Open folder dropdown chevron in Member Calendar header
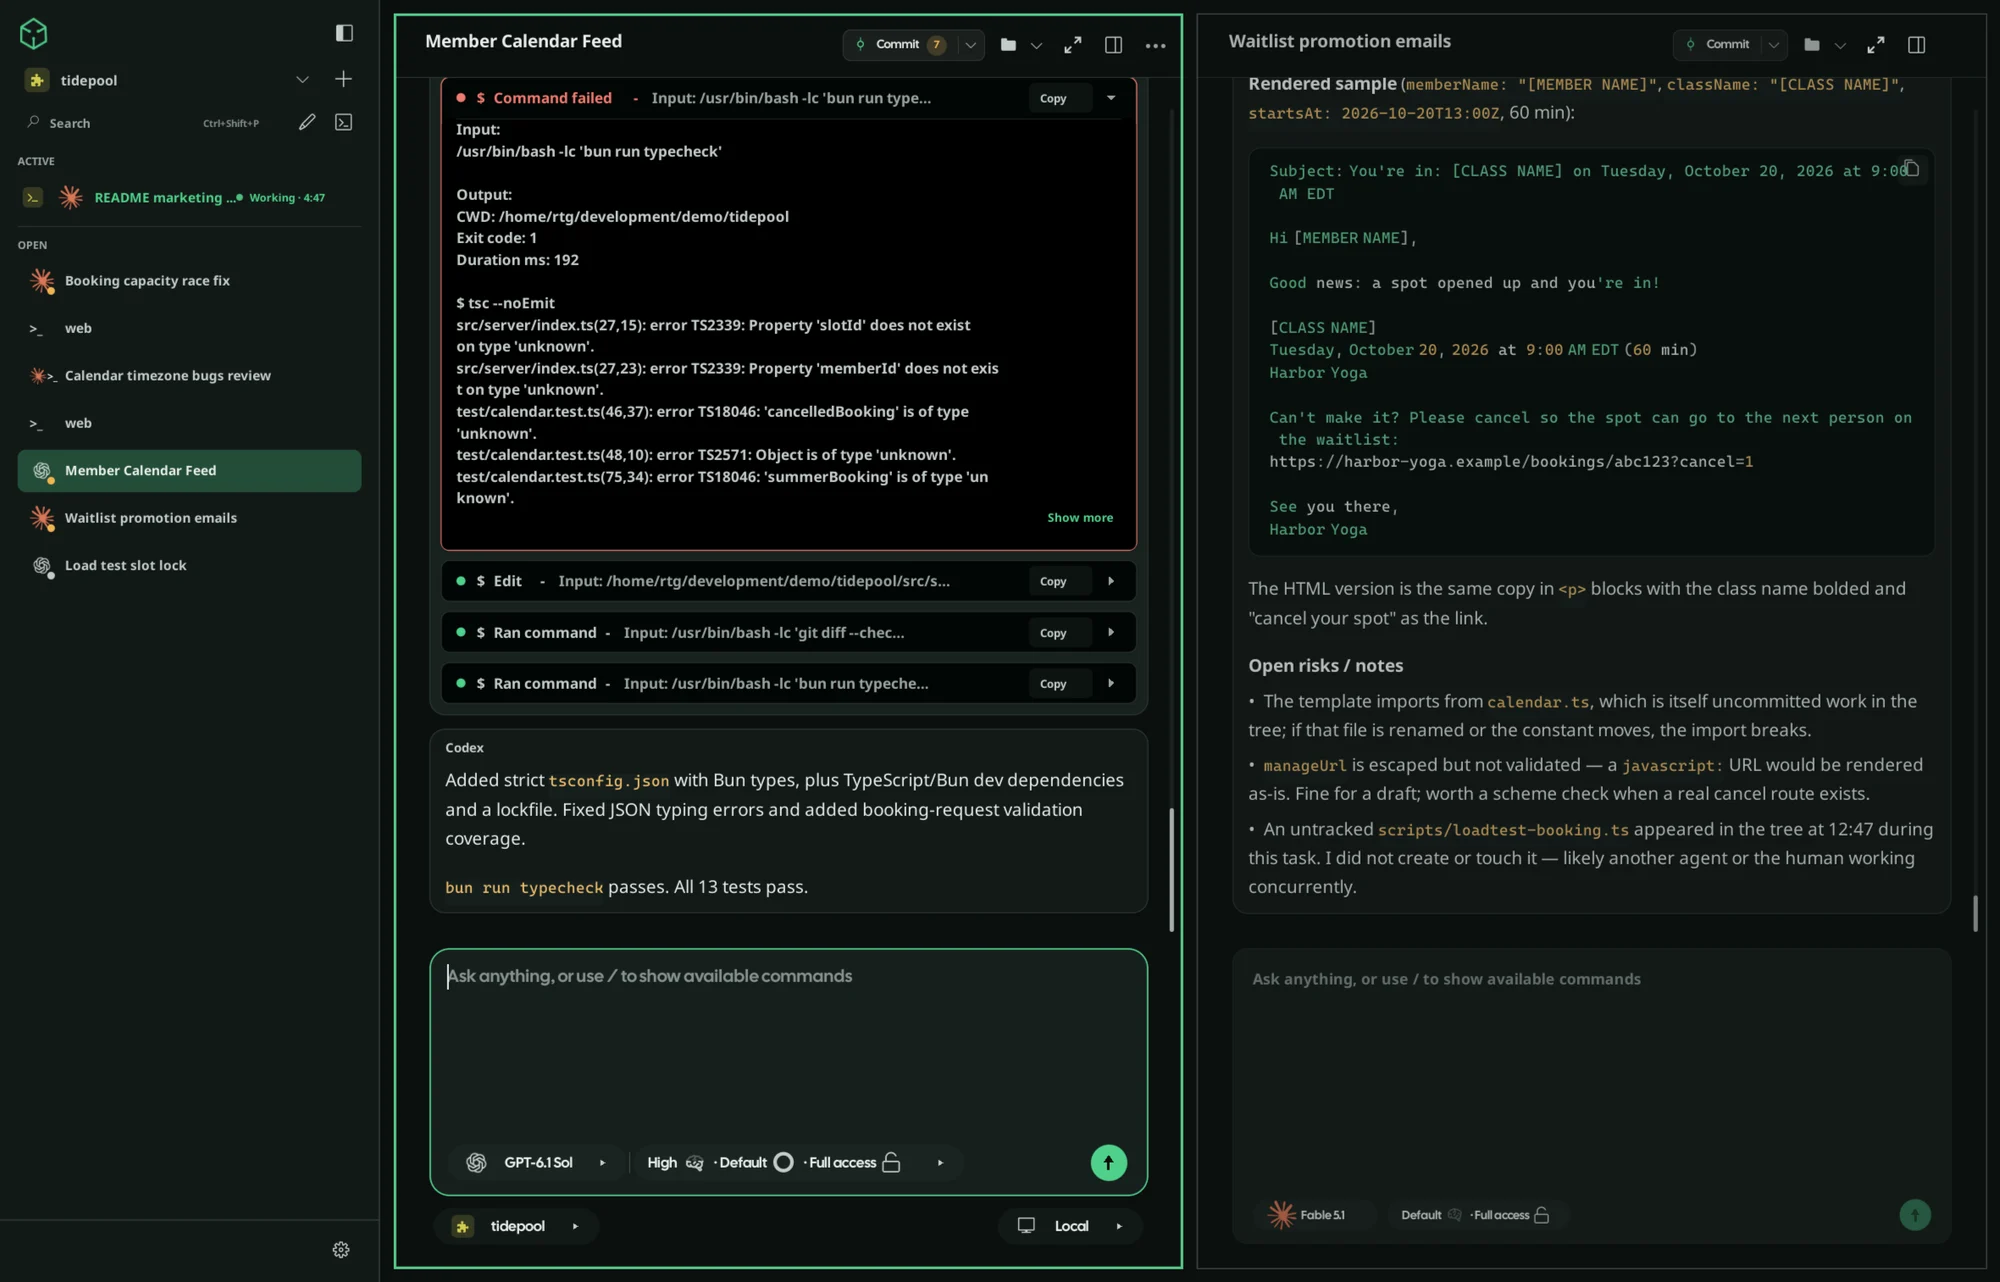Screen dimensions: 2000x1282 pos(1036,45)
